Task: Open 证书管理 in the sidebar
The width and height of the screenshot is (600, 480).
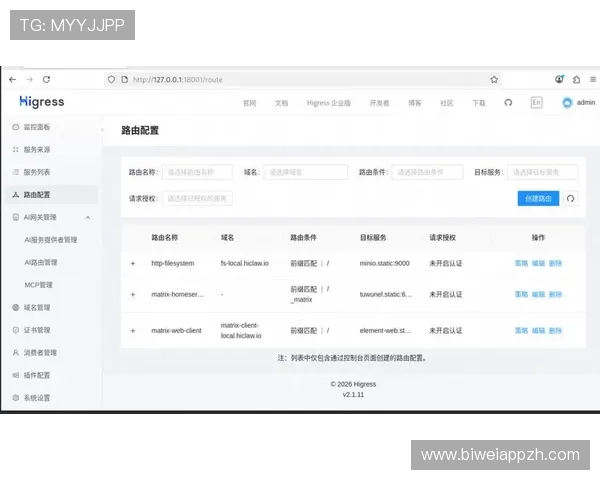Action: (x=52, y=330)
